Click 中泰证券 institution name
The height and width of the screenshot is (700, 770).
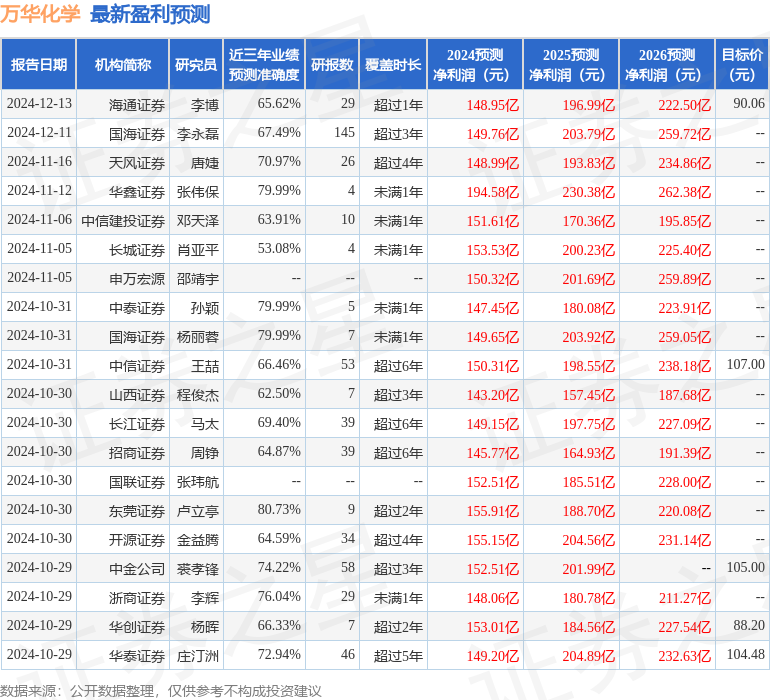(x=137, y=308)
